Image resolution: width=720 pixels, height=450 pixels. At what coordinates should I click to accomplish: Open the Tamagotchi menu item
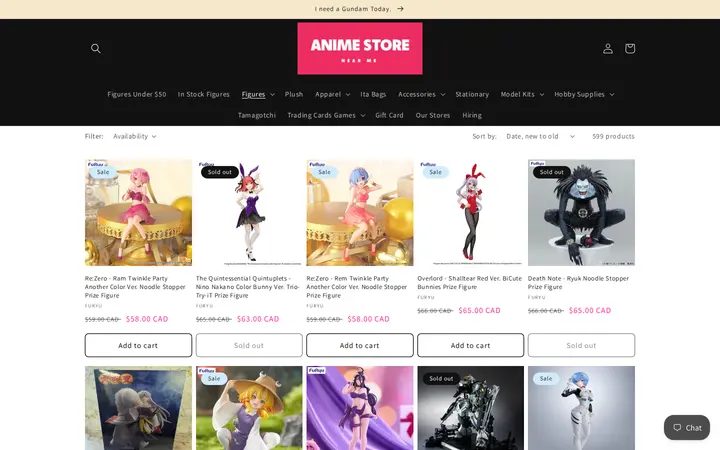[x=257, y=115]
